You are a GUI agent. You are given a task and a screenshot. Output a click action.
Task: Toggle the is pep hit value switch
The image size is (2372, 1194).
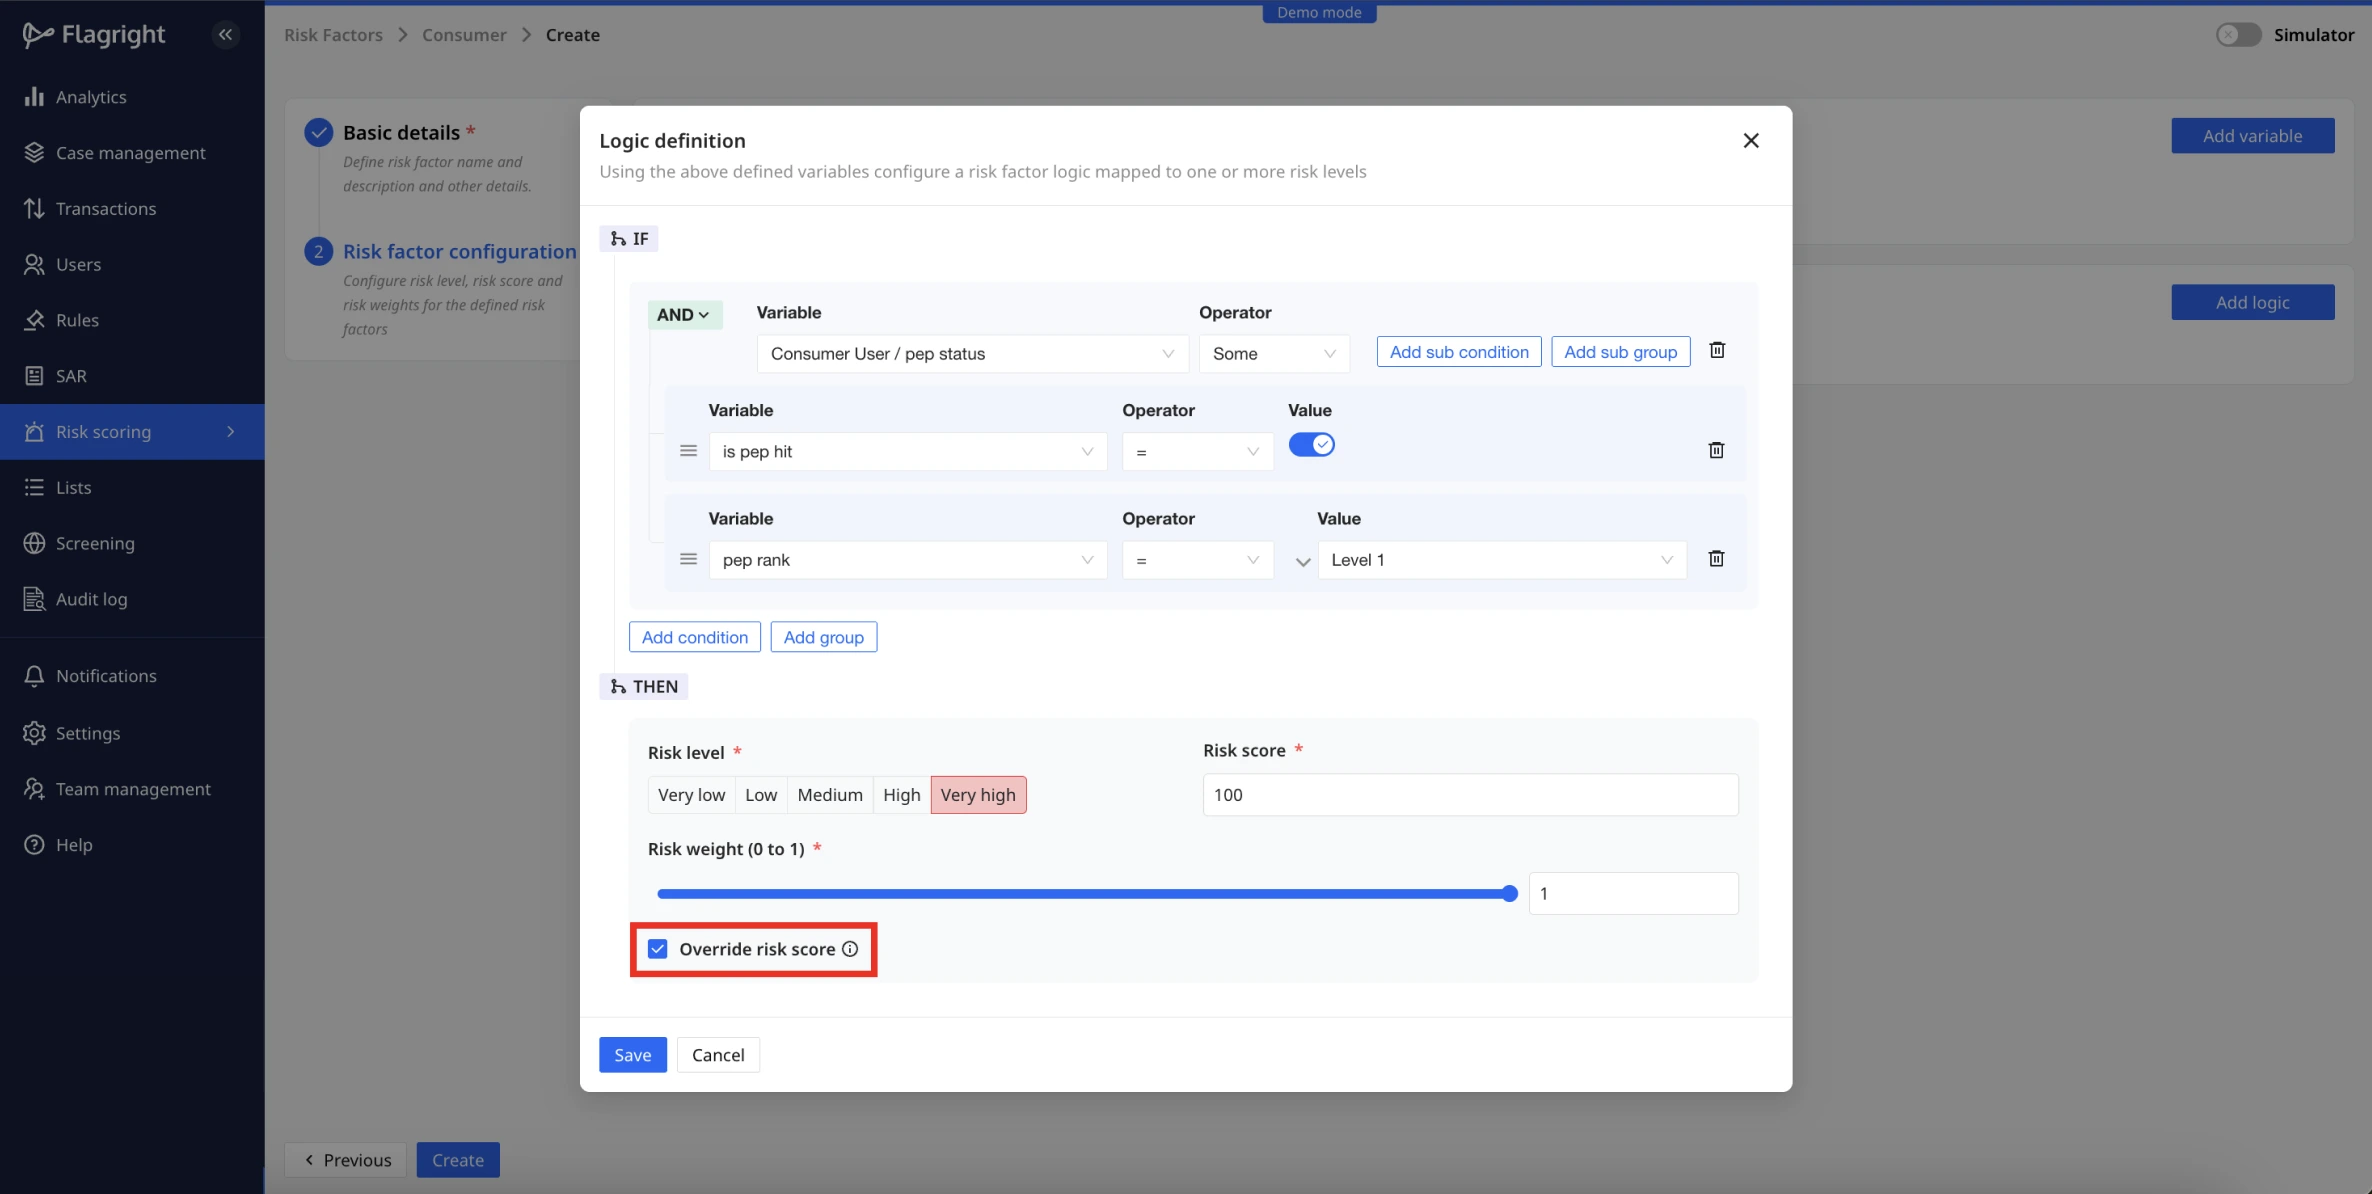1311,444
